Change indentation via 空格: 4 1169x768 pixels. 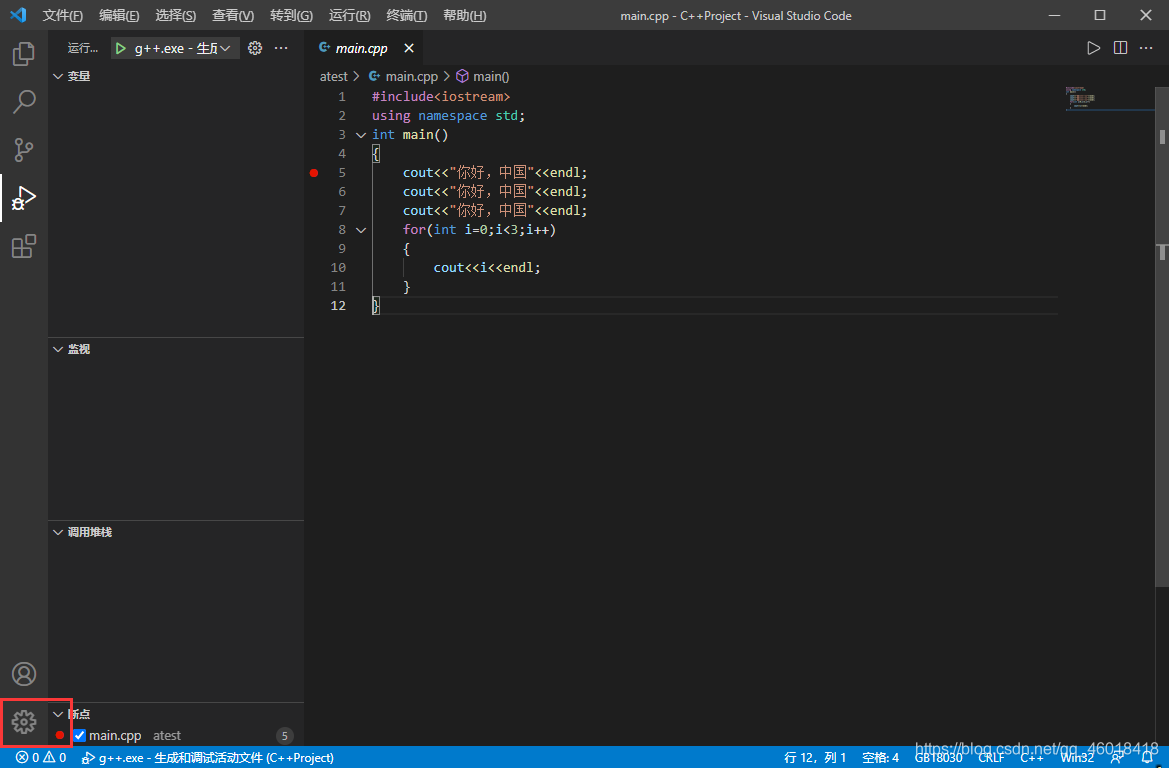click(880, 758)
